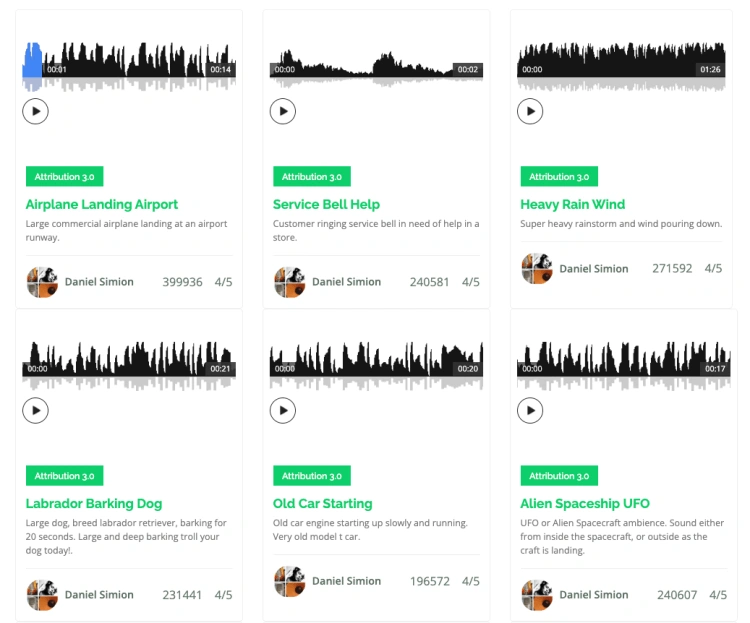Click description 'Old car engine starting up slowly and running.'
The width and height of the screenshot is (750, 623).
coord(370,523)
